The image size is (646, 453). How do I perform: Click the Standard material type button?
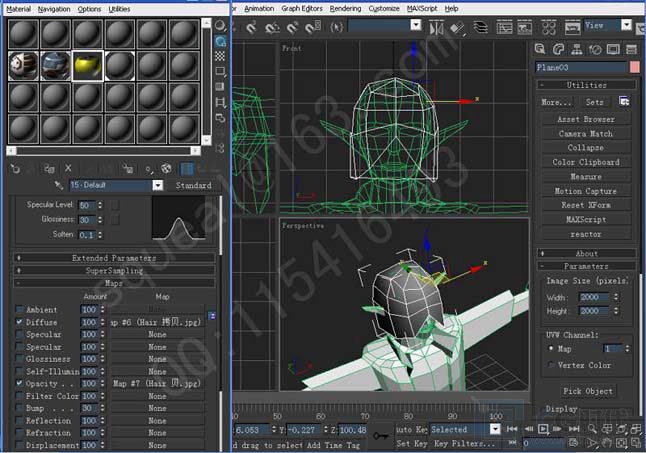pyautogui.click(x=193, y=185)
